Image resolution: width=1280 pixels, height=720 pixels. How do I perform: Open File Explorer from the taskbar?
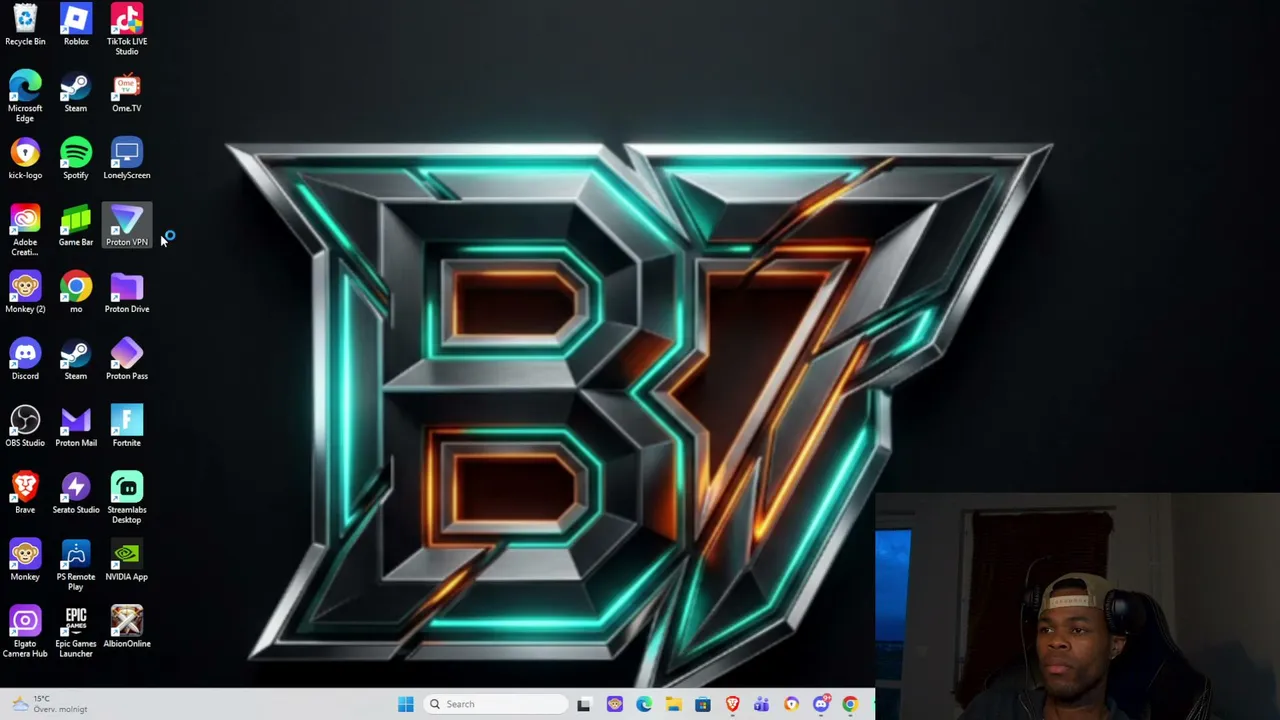point(673,704)
